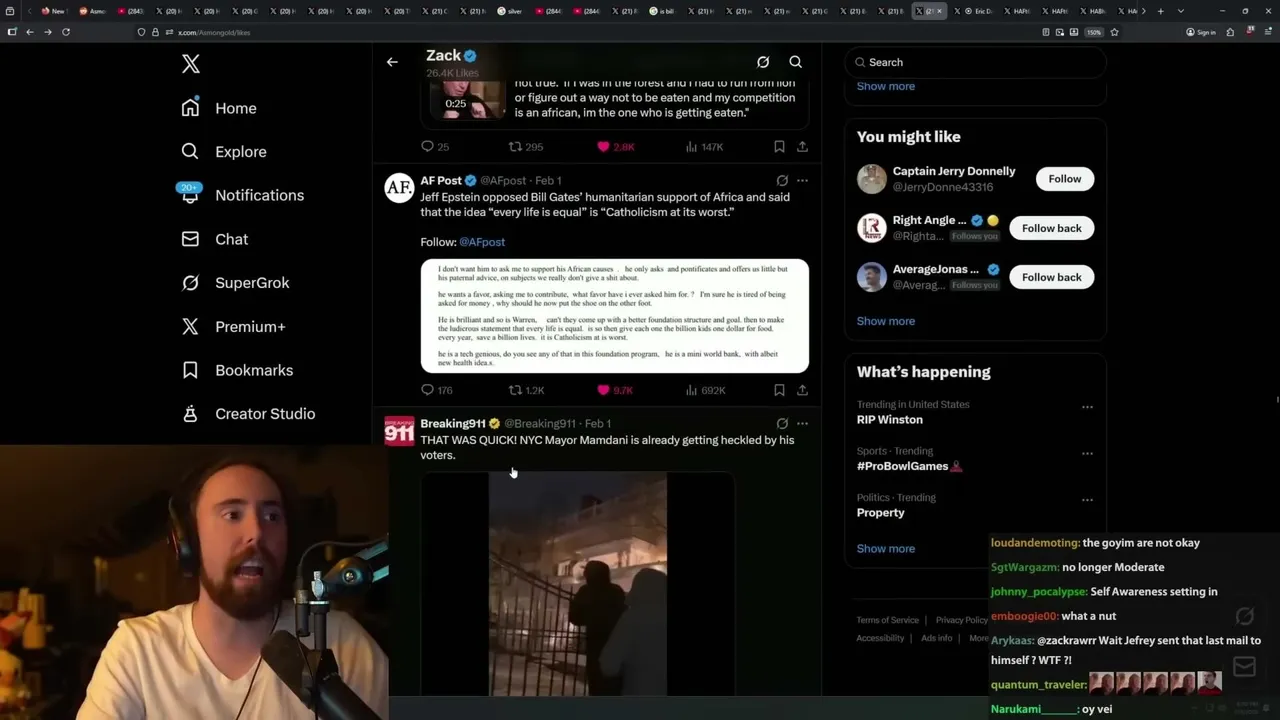Viewport: 1280px width, 720px height.
Task: Reply to the tweet with 25 replies
Action: 435,147
